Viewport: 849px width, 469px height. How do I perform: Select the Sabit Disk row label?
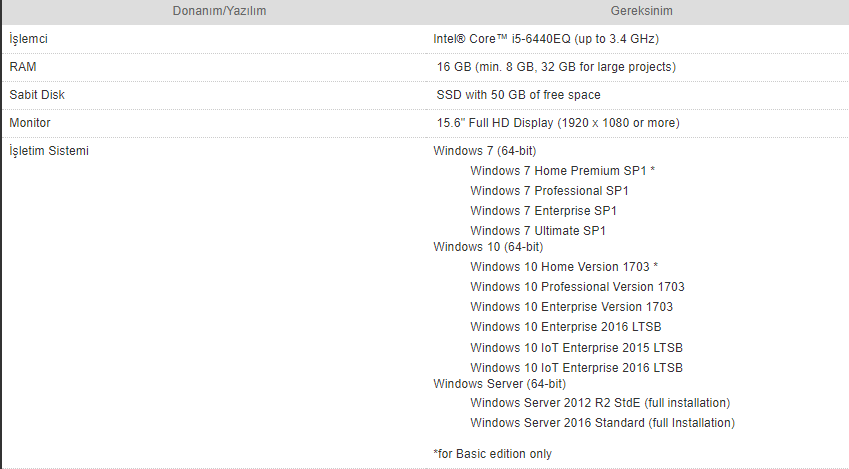(x=37, y=95)
